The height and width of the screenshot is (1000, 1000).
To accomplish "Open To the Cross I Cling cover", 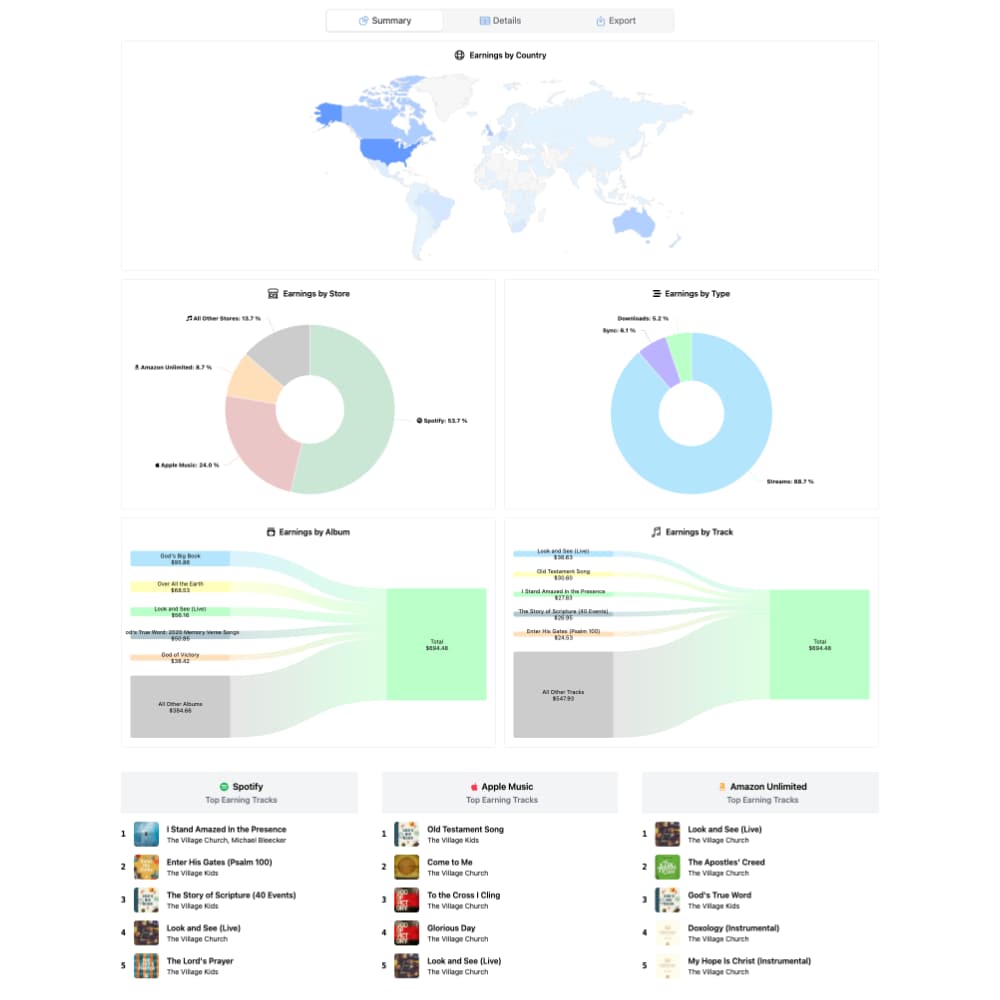I will click(406, 900).
